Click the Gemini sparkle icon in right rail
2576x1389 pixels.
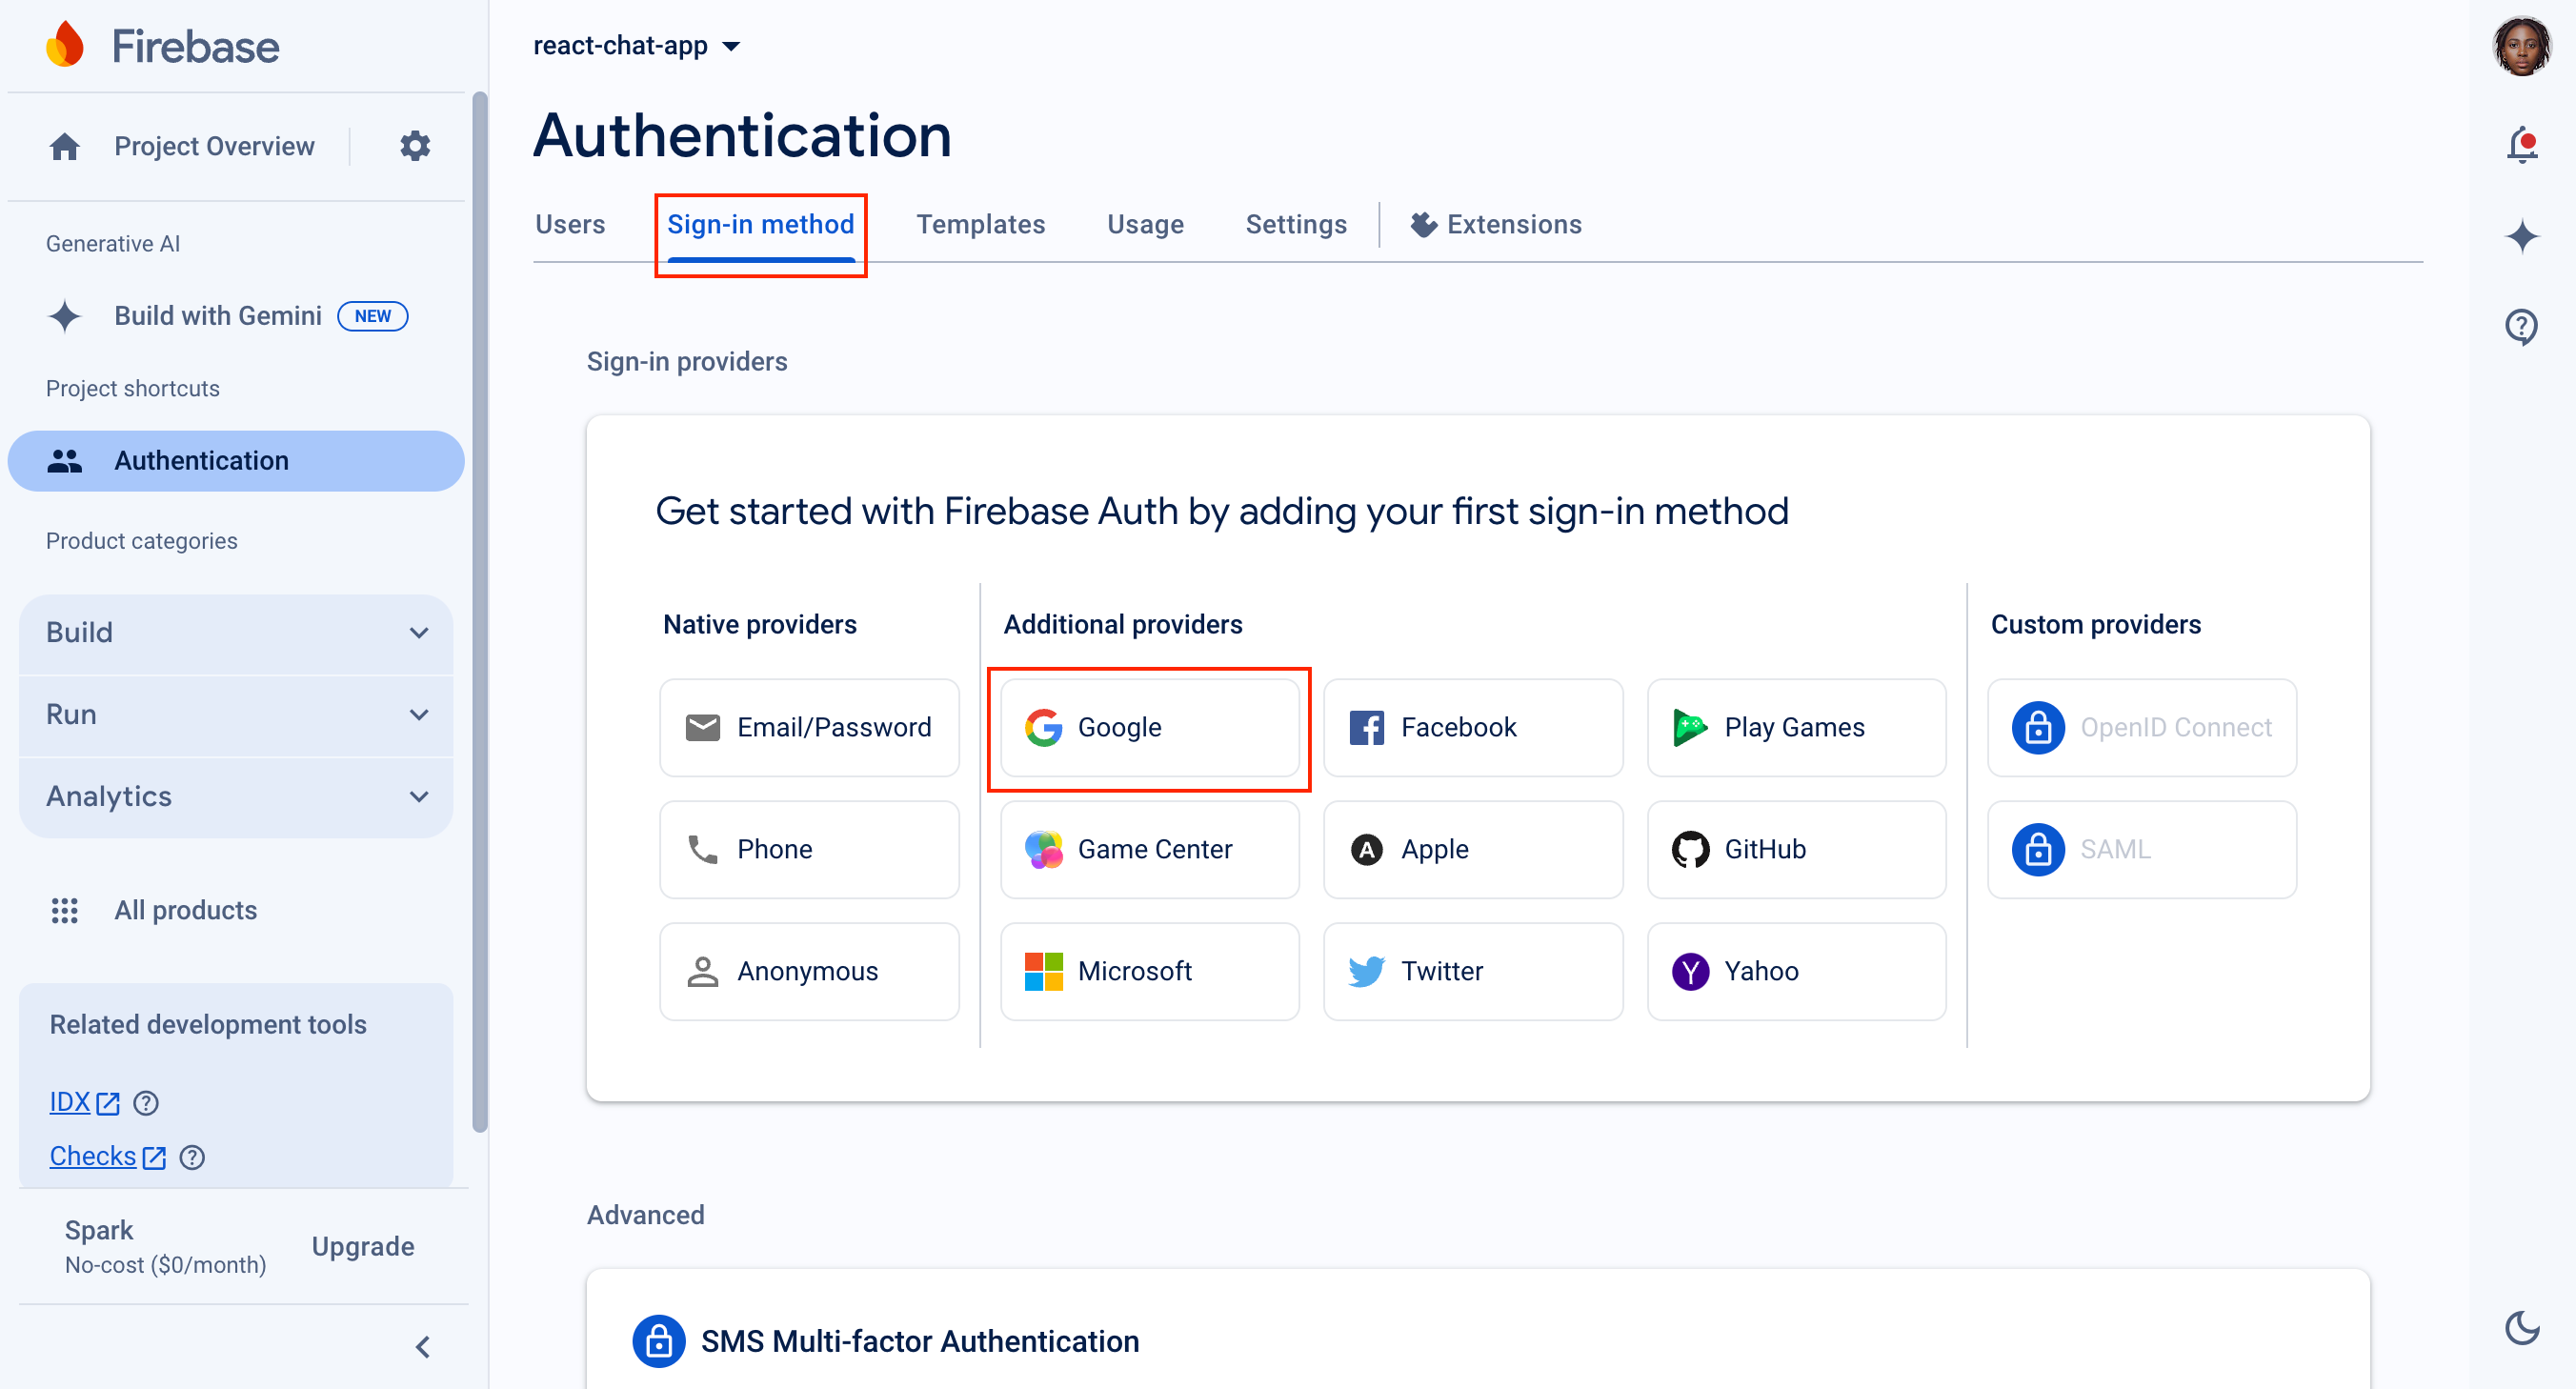click(2522, 237)
